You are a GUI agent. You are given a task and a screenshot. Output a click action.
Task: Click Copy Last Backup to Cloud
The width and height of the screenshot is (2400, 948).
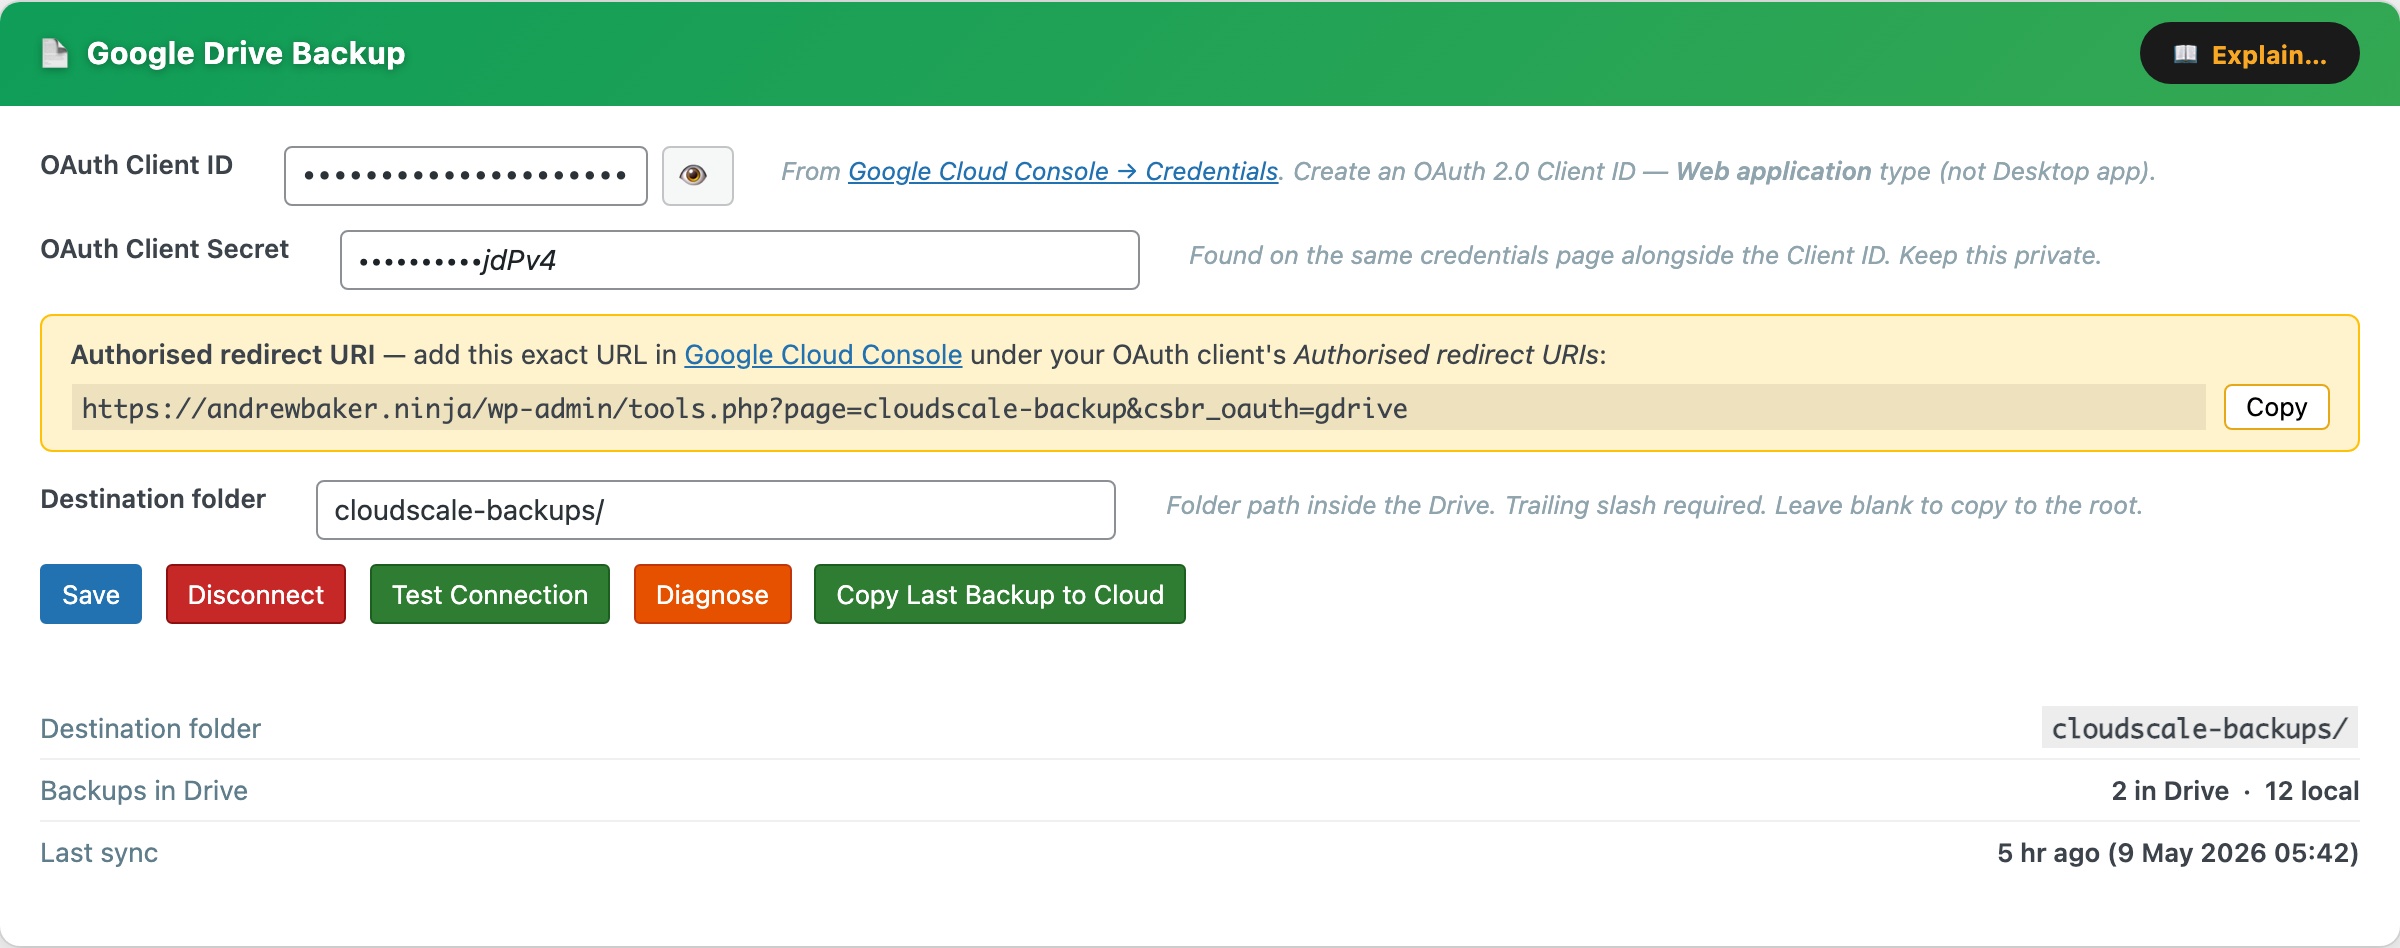pos(1000,594)
